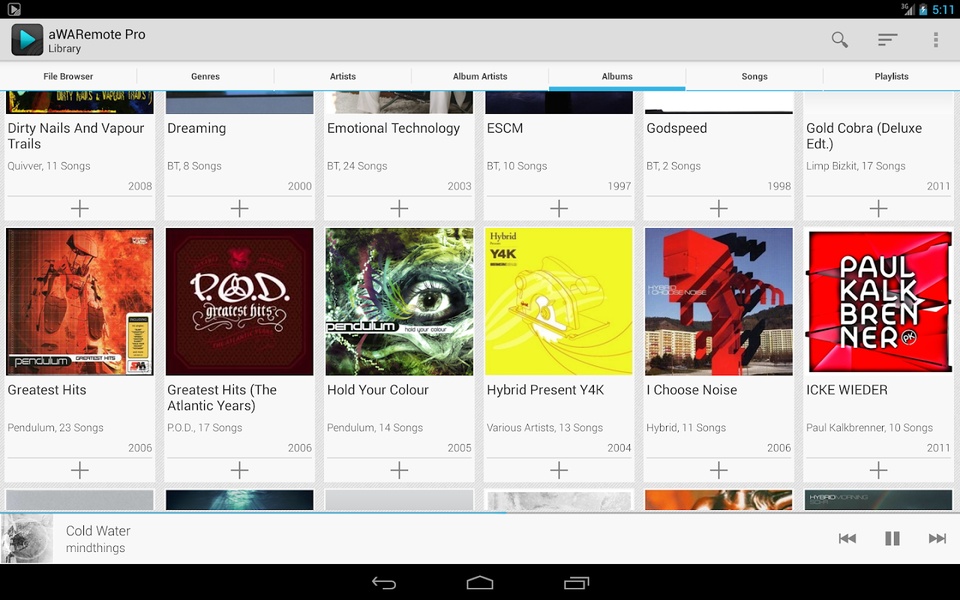Select Dirty Nails And Vapour Trails title
The width and height of the screenshot is (960, 600).
(76, 136)
